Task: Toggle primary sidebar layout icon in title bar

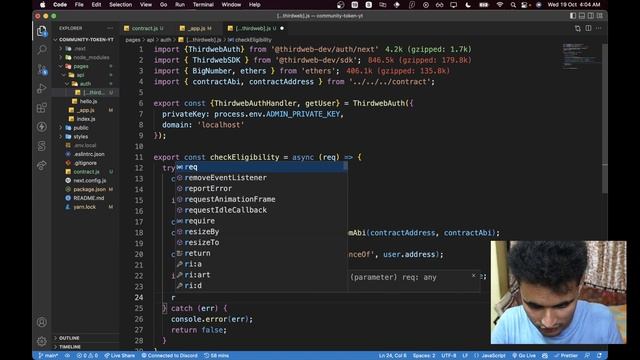Action: click(x=573, y=16)
